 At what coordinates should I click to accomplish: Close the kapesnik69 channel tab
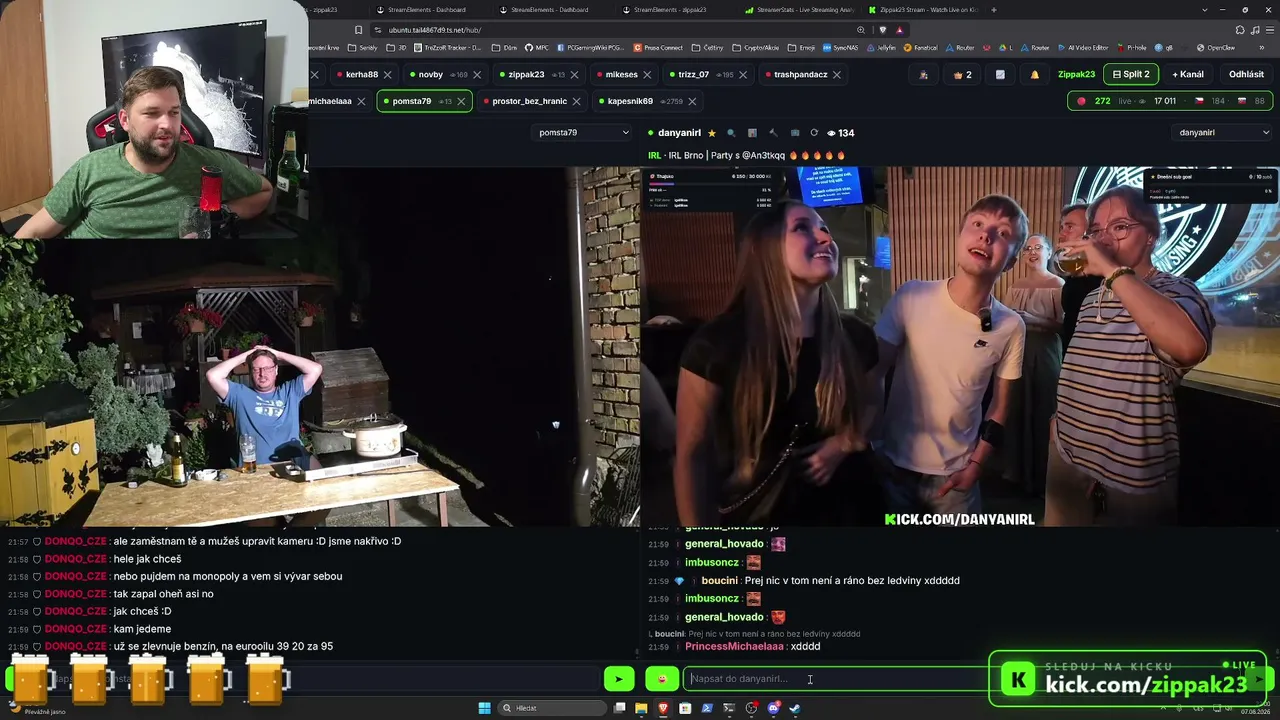692,101
